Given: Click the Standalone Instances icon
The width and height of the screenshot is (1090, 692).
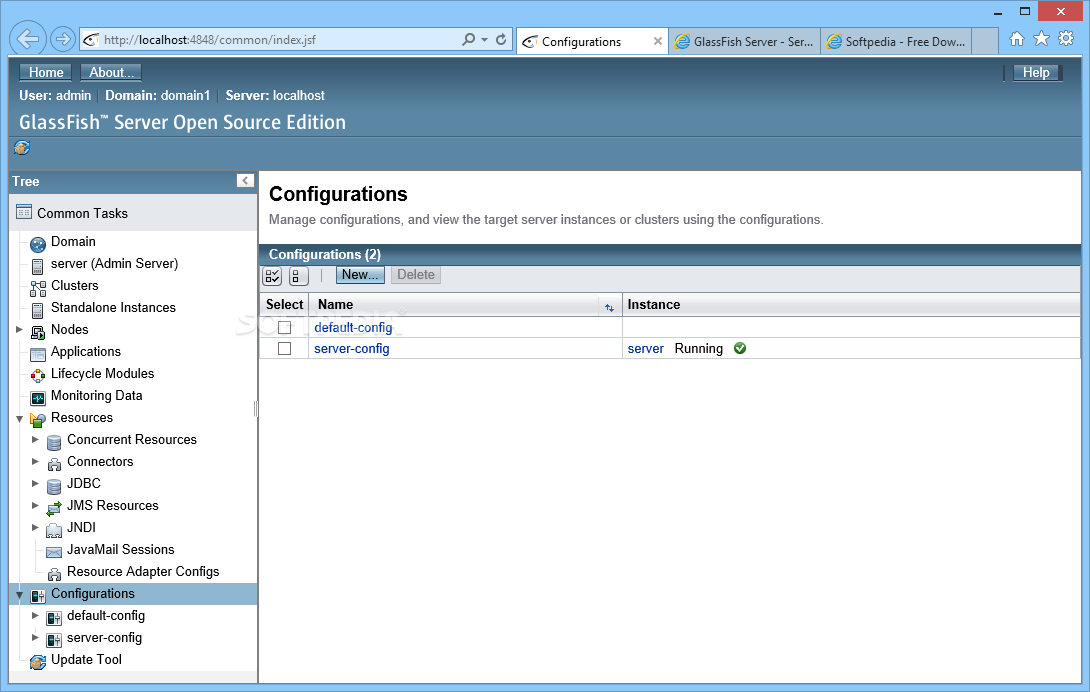Looking at the screenshot, I should point(38,310).
